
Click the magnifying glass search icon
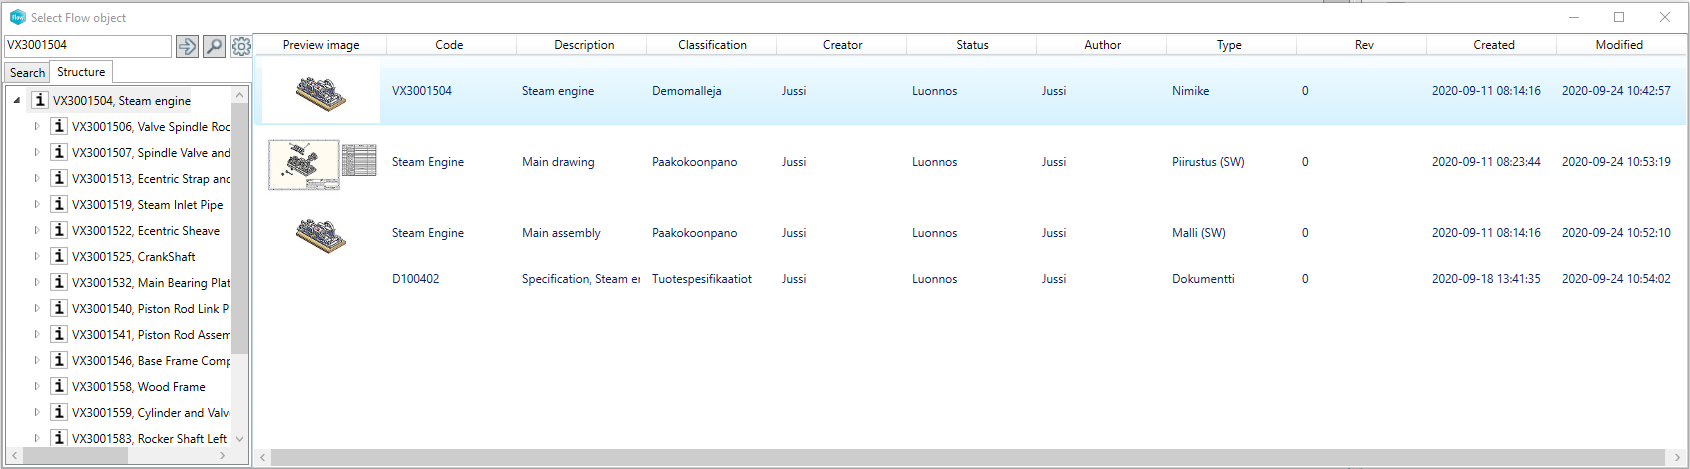pyautogui.click(x=214, y=46)
